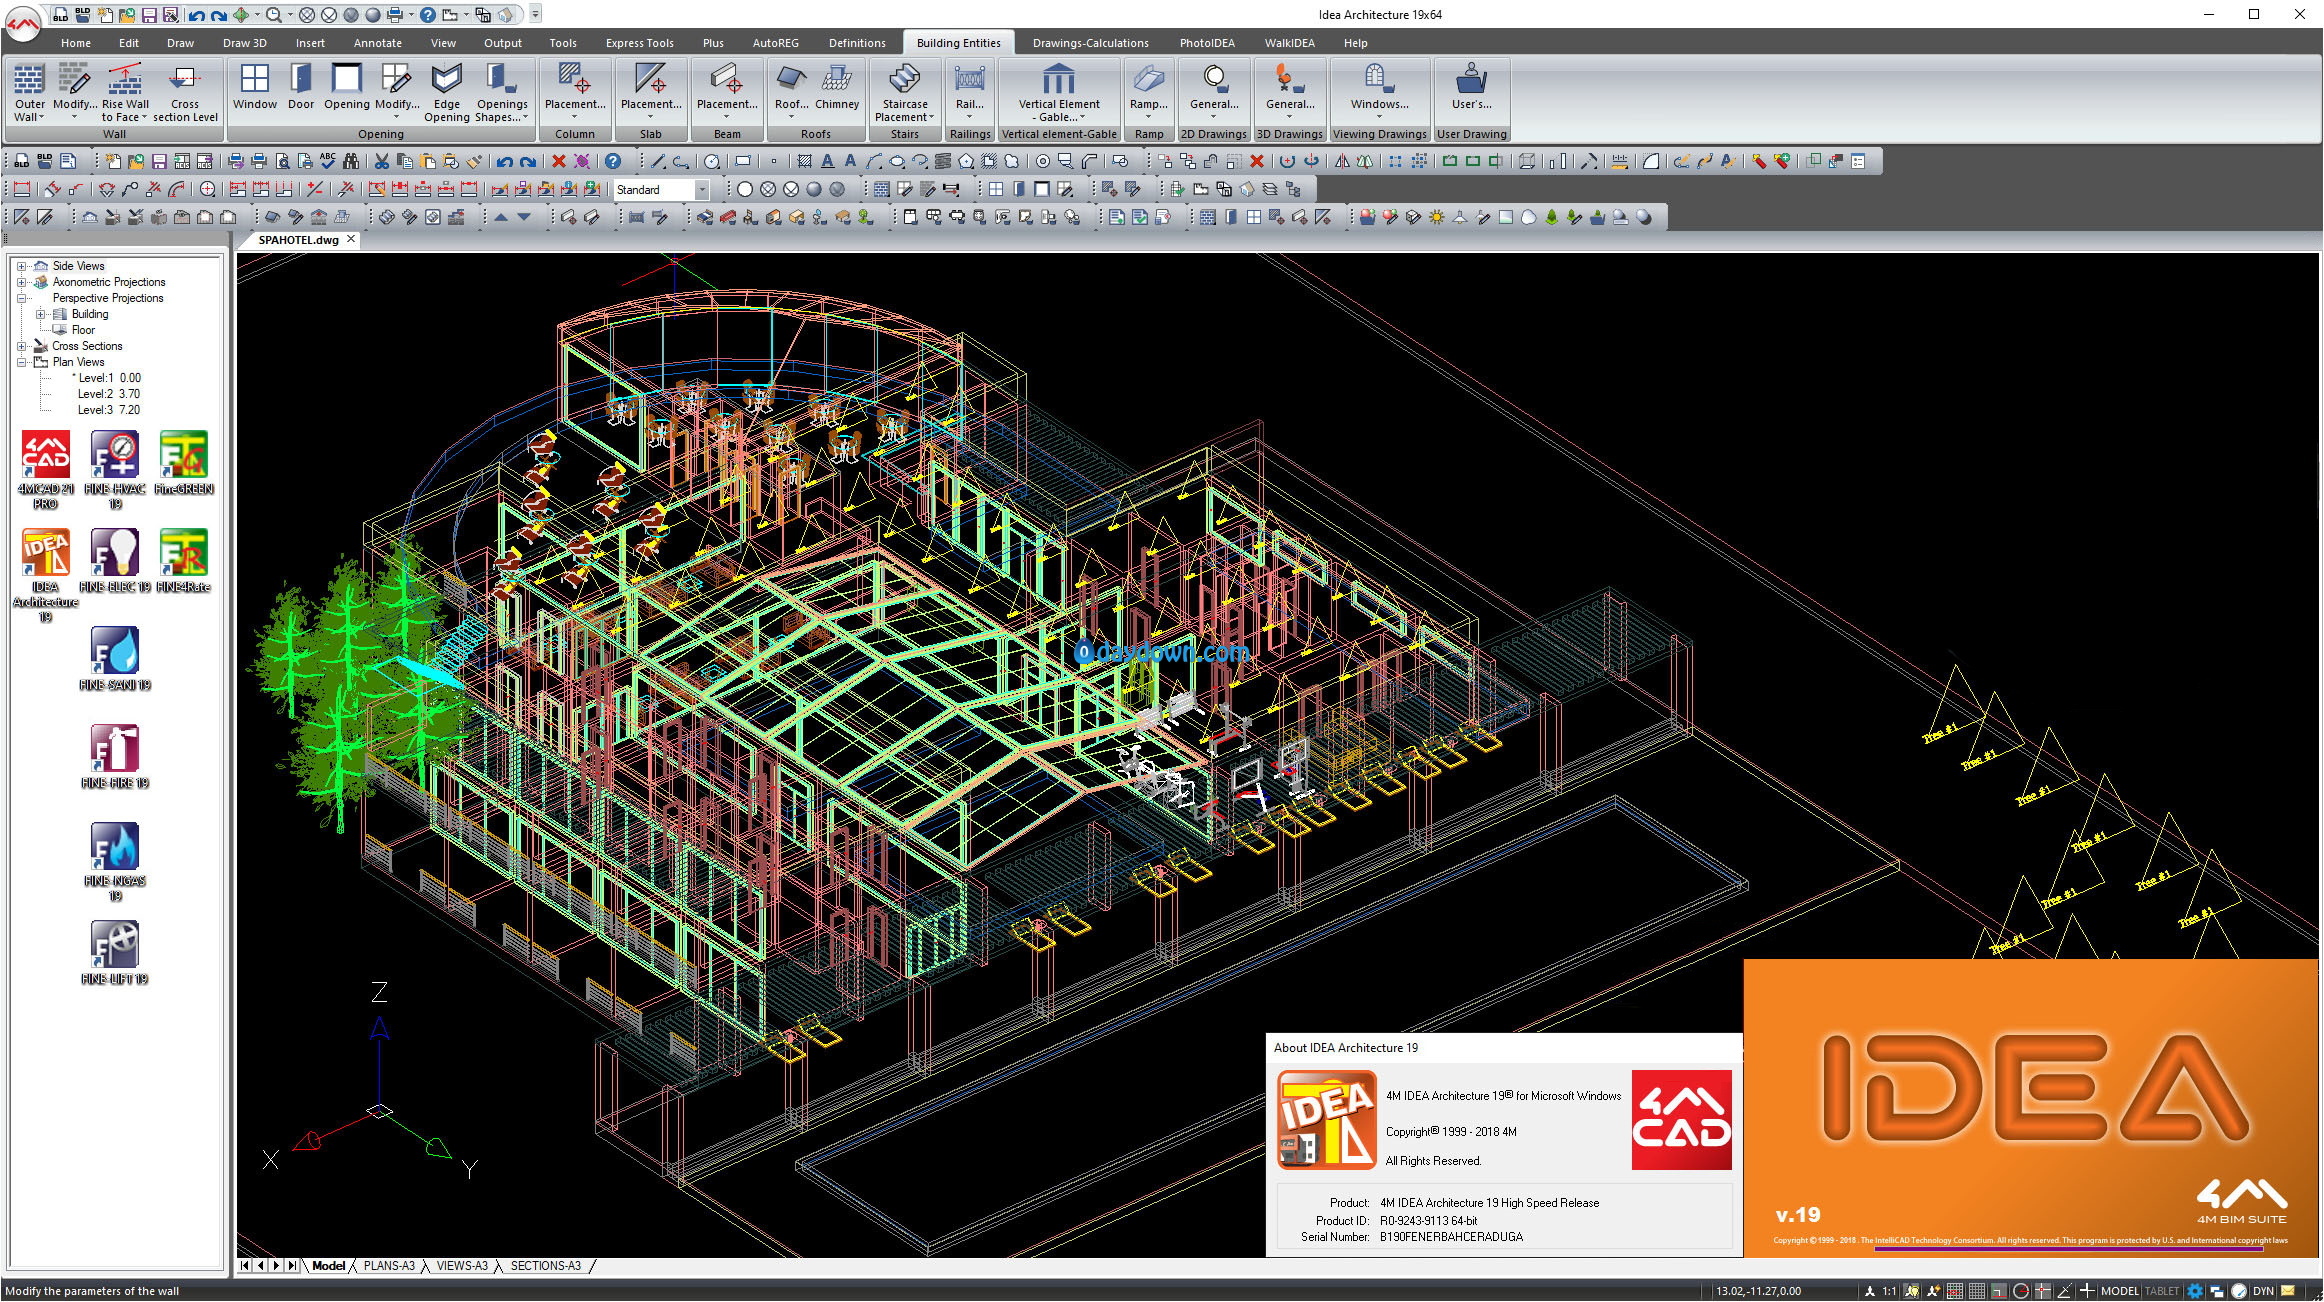This screenshot has height=1302, width=2324.
Task: Launch the FINE4Rate shortcut
Action: point(184,561)
